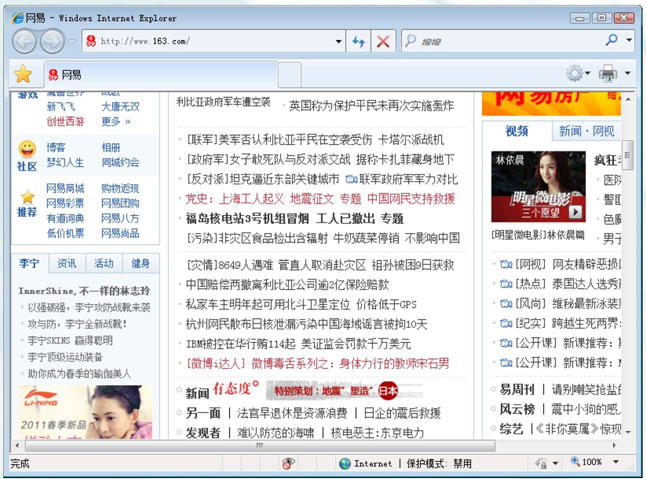Image resolution: width=646 pixels, height=479 pixels.
Task: Select the 健身 tab
Action: pos(140,264)
